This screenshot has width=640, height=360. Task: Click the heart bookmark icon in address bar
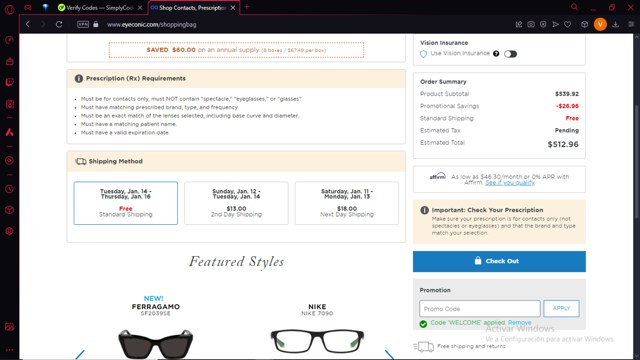[567, 24]
